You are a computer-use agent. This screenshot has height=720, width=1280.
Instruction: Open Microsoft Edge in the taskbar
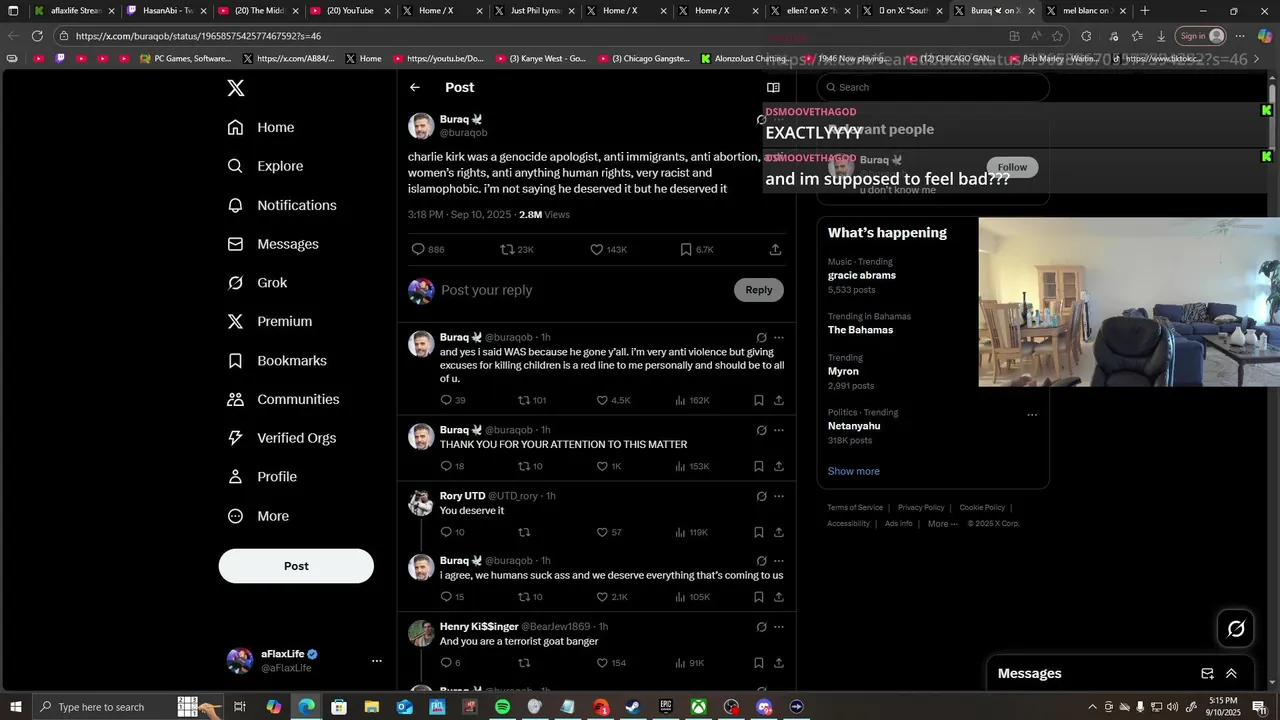[306, 707]
